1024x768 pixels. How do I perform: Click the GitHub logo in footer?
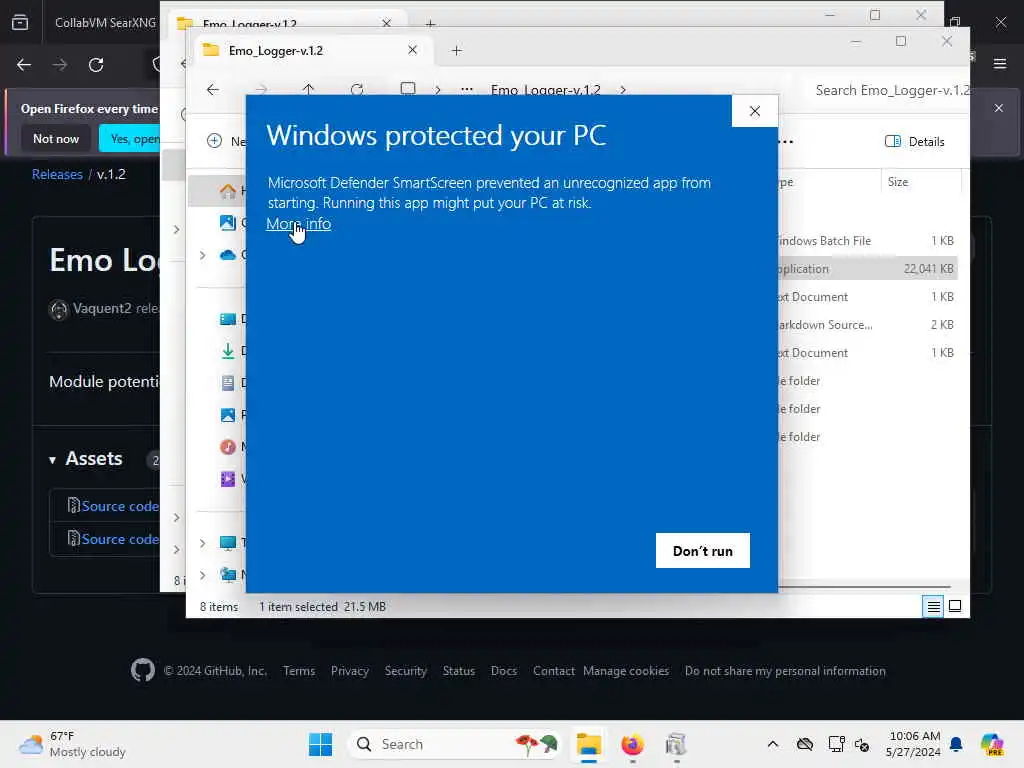[x=142, y=670]
